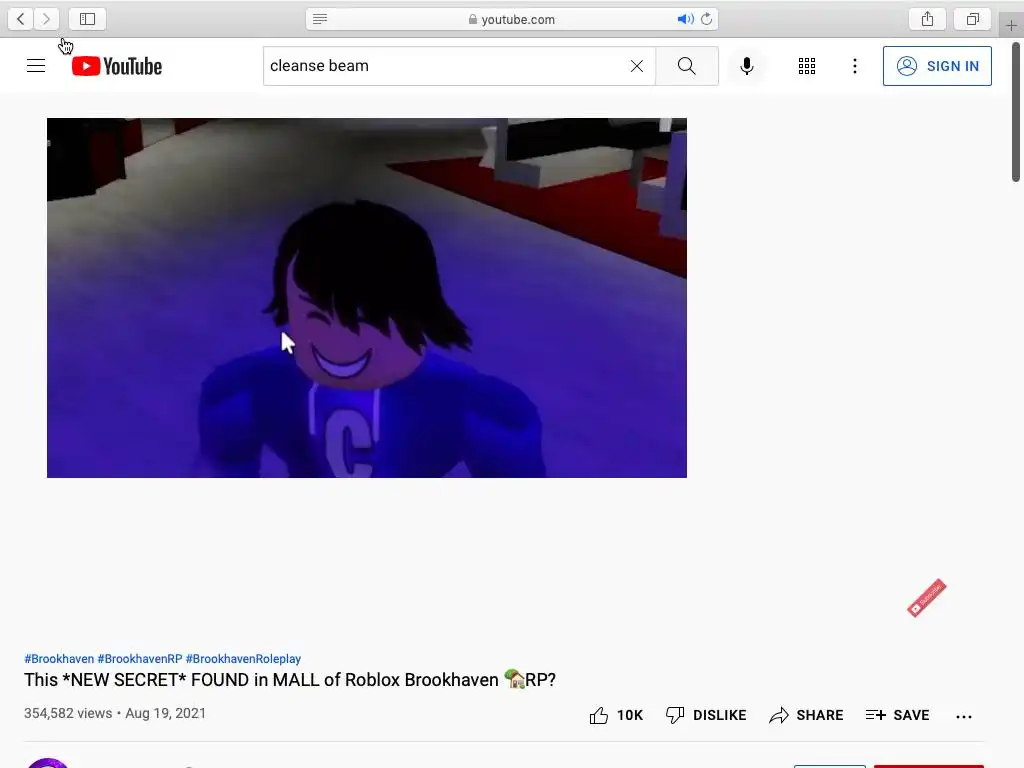Open YouTube settings three-dot menu
Viewport: 1024px width, 768px height.
click(x=855, y=66)
